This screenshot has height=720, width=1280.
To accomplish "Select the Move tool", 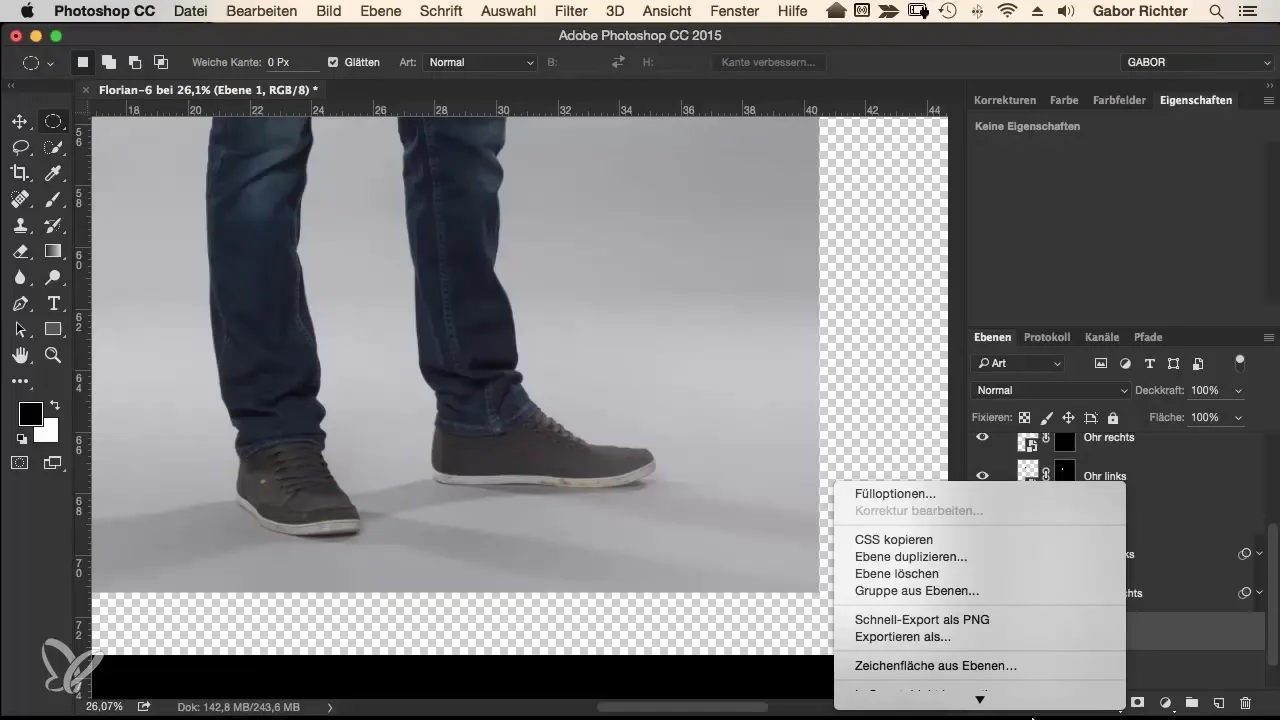I will tap(19, 122).
